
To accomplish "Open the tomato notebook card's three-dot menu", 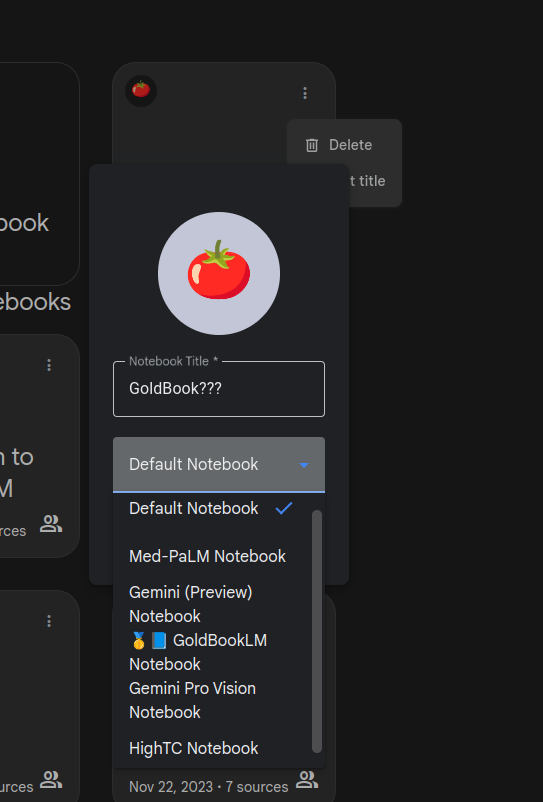I will [305, 93].
